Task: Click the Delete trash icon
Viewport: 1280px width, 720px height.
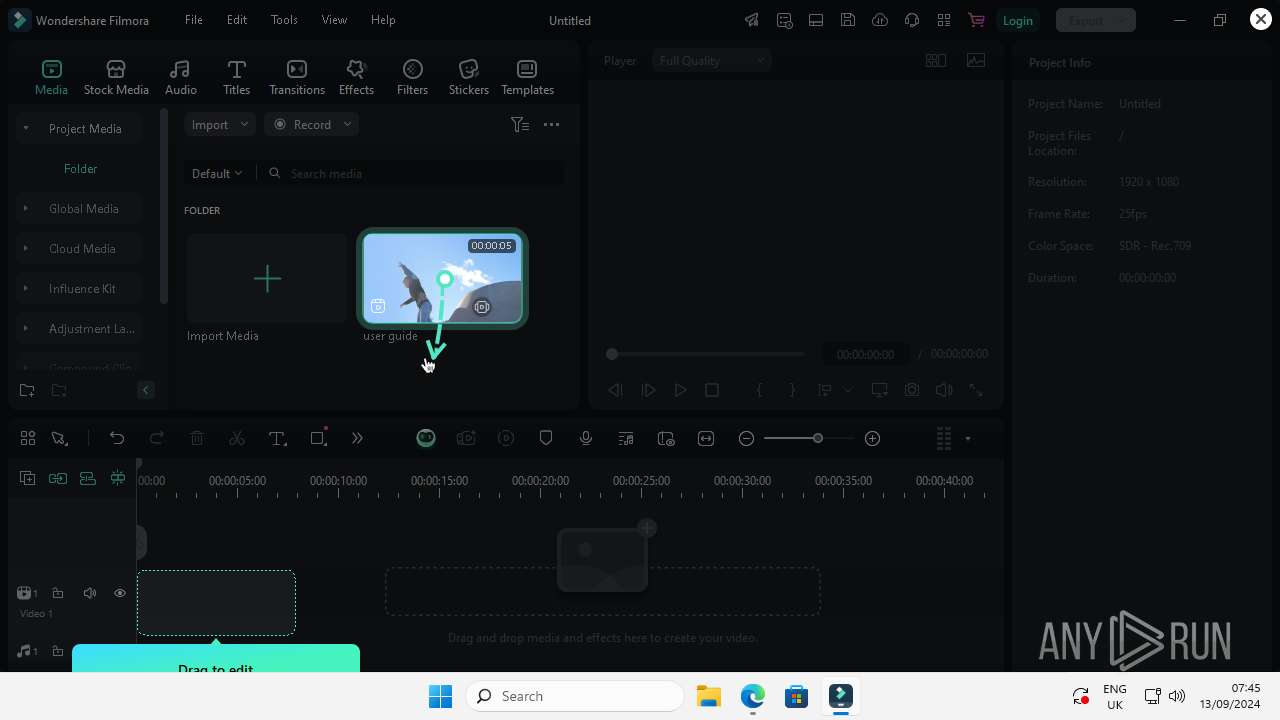Action: click(x=197, y=438)
